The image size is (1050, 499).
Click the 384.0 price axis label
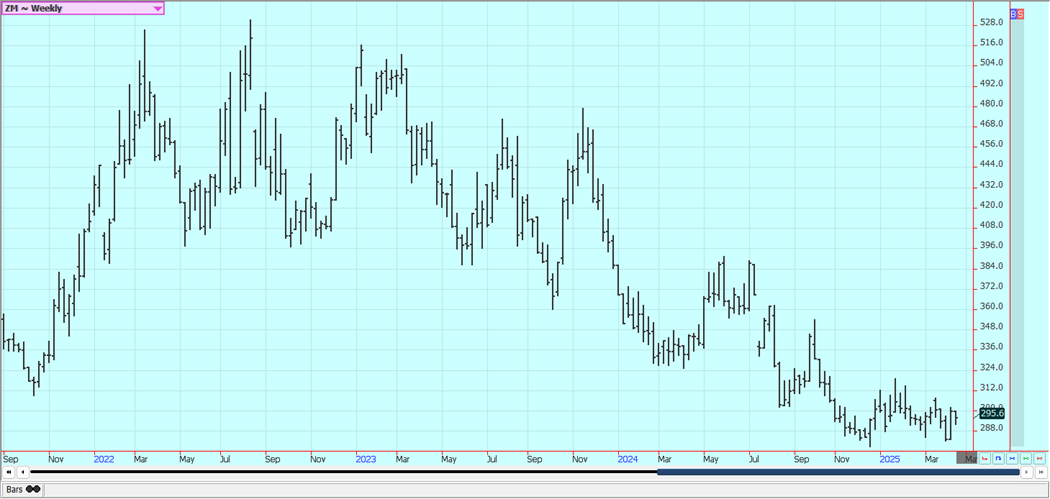tap(992, 266)
